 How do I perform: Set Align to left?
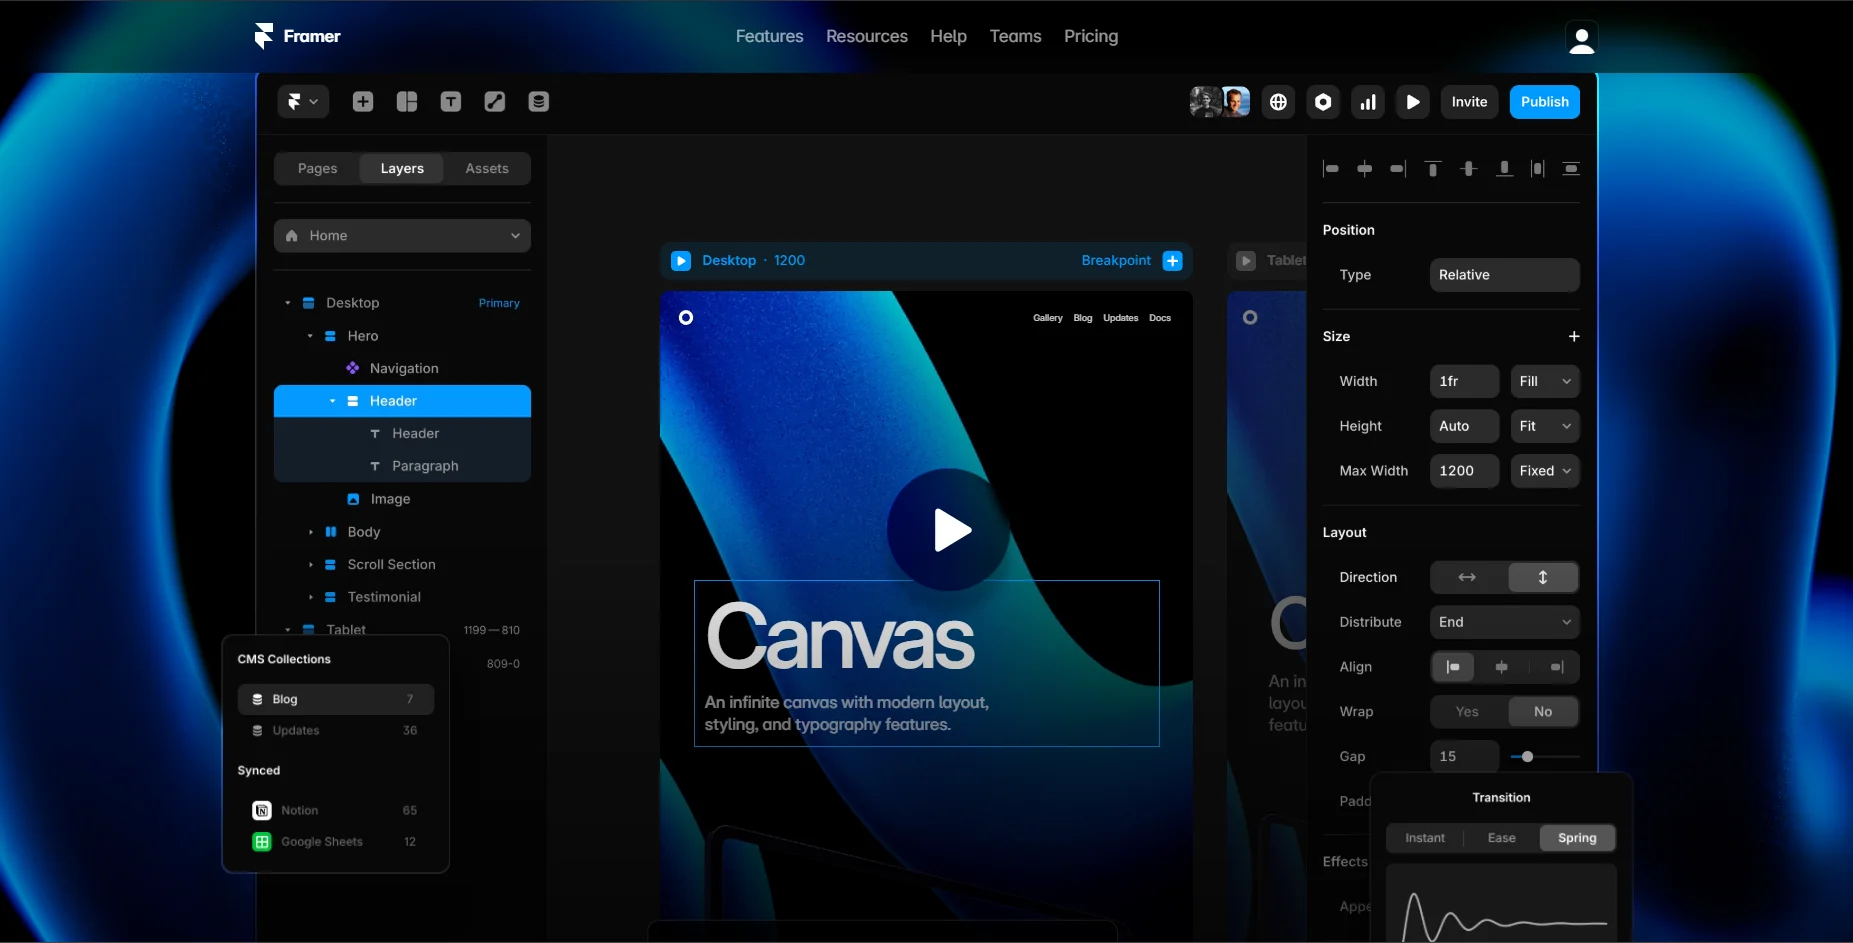1453,667
